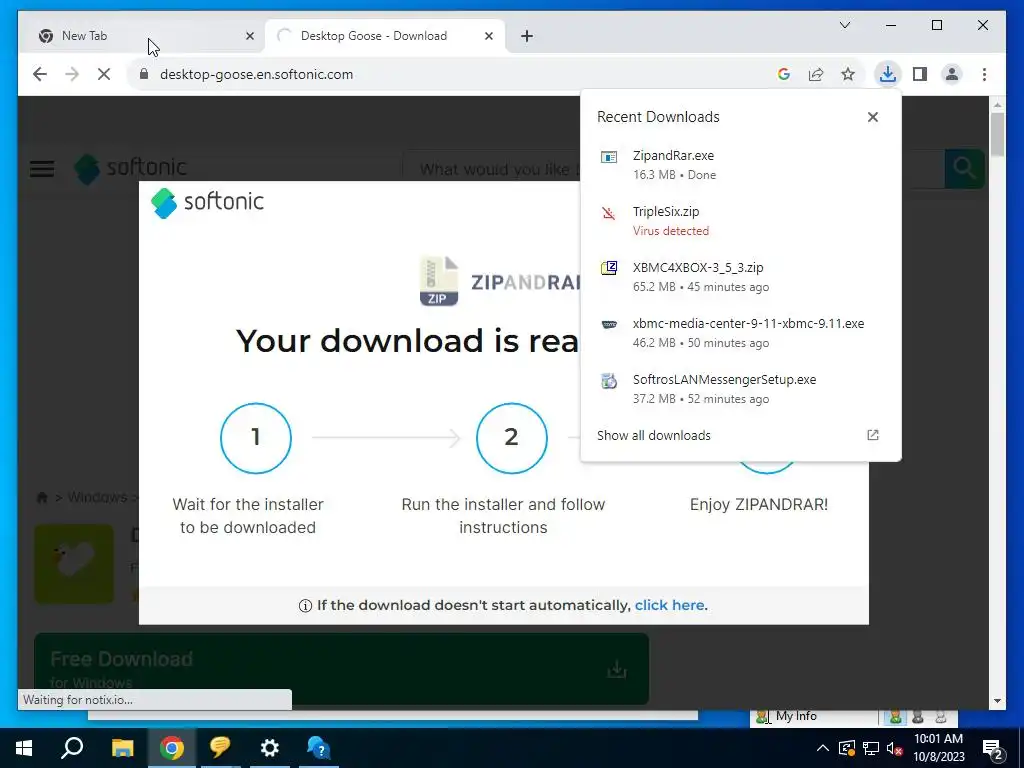
Task: Open the Chrome profile avatar
Action: [x=952, y=74]
